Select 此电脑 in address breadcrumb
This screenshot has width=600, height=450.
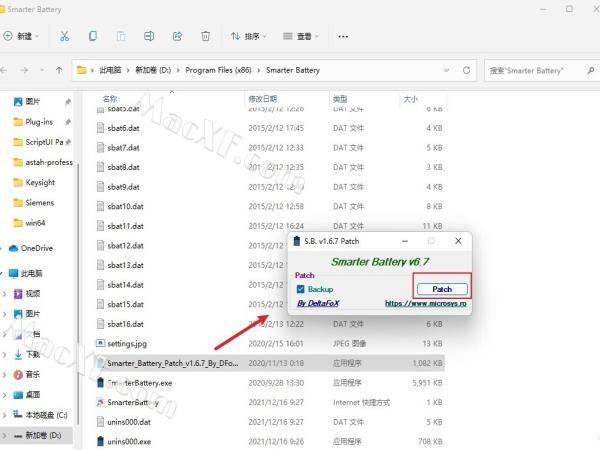pyautogui.click(x=110, y=70)
